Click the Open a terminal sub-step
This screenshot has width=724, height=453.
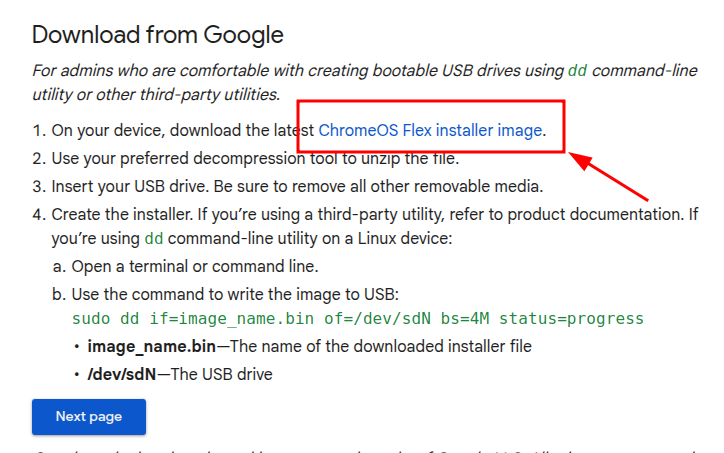pyautogui.click(x=195, y=266)
